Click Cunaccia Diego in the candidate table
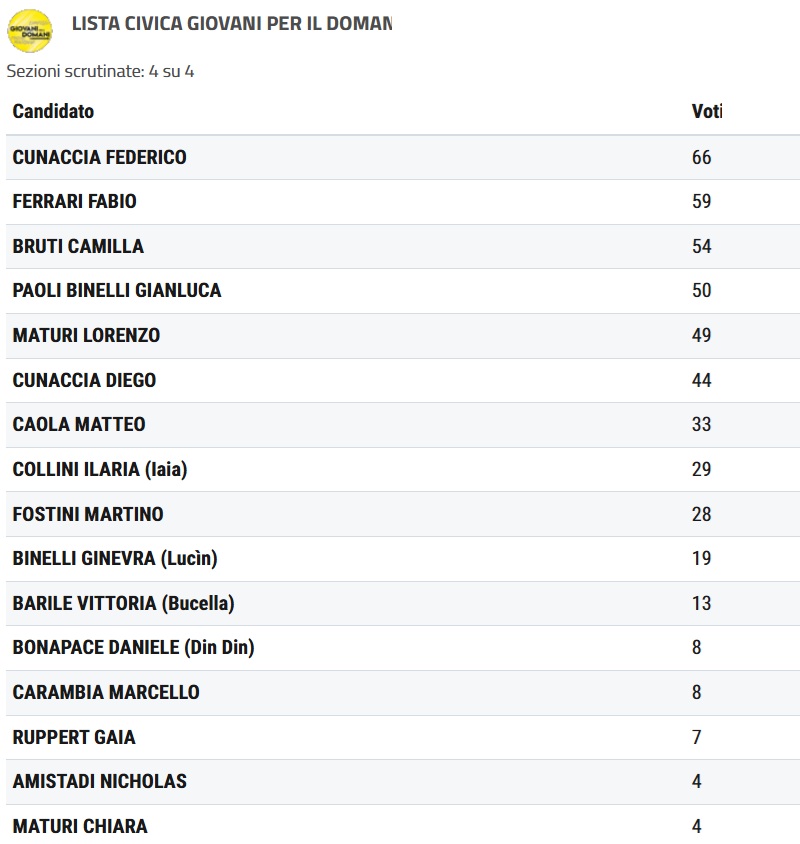The height and width of the screenshot is (844, 800). (x=84, y=380)
